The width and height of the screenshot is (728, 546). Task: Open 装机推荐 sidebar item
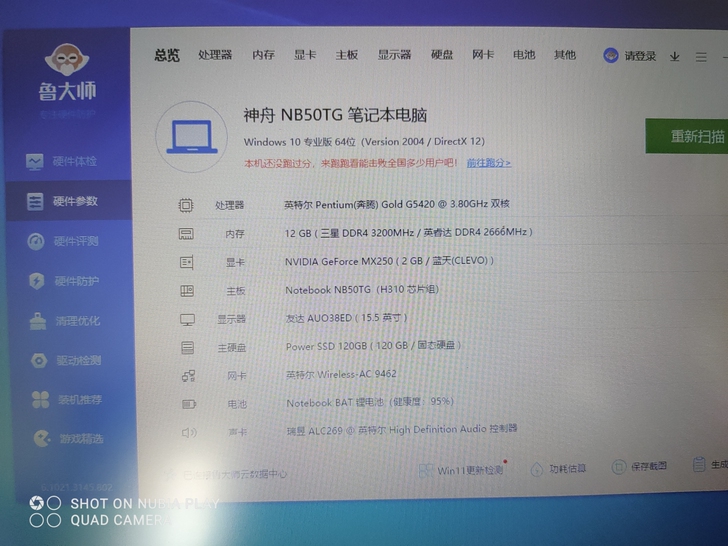67,399
